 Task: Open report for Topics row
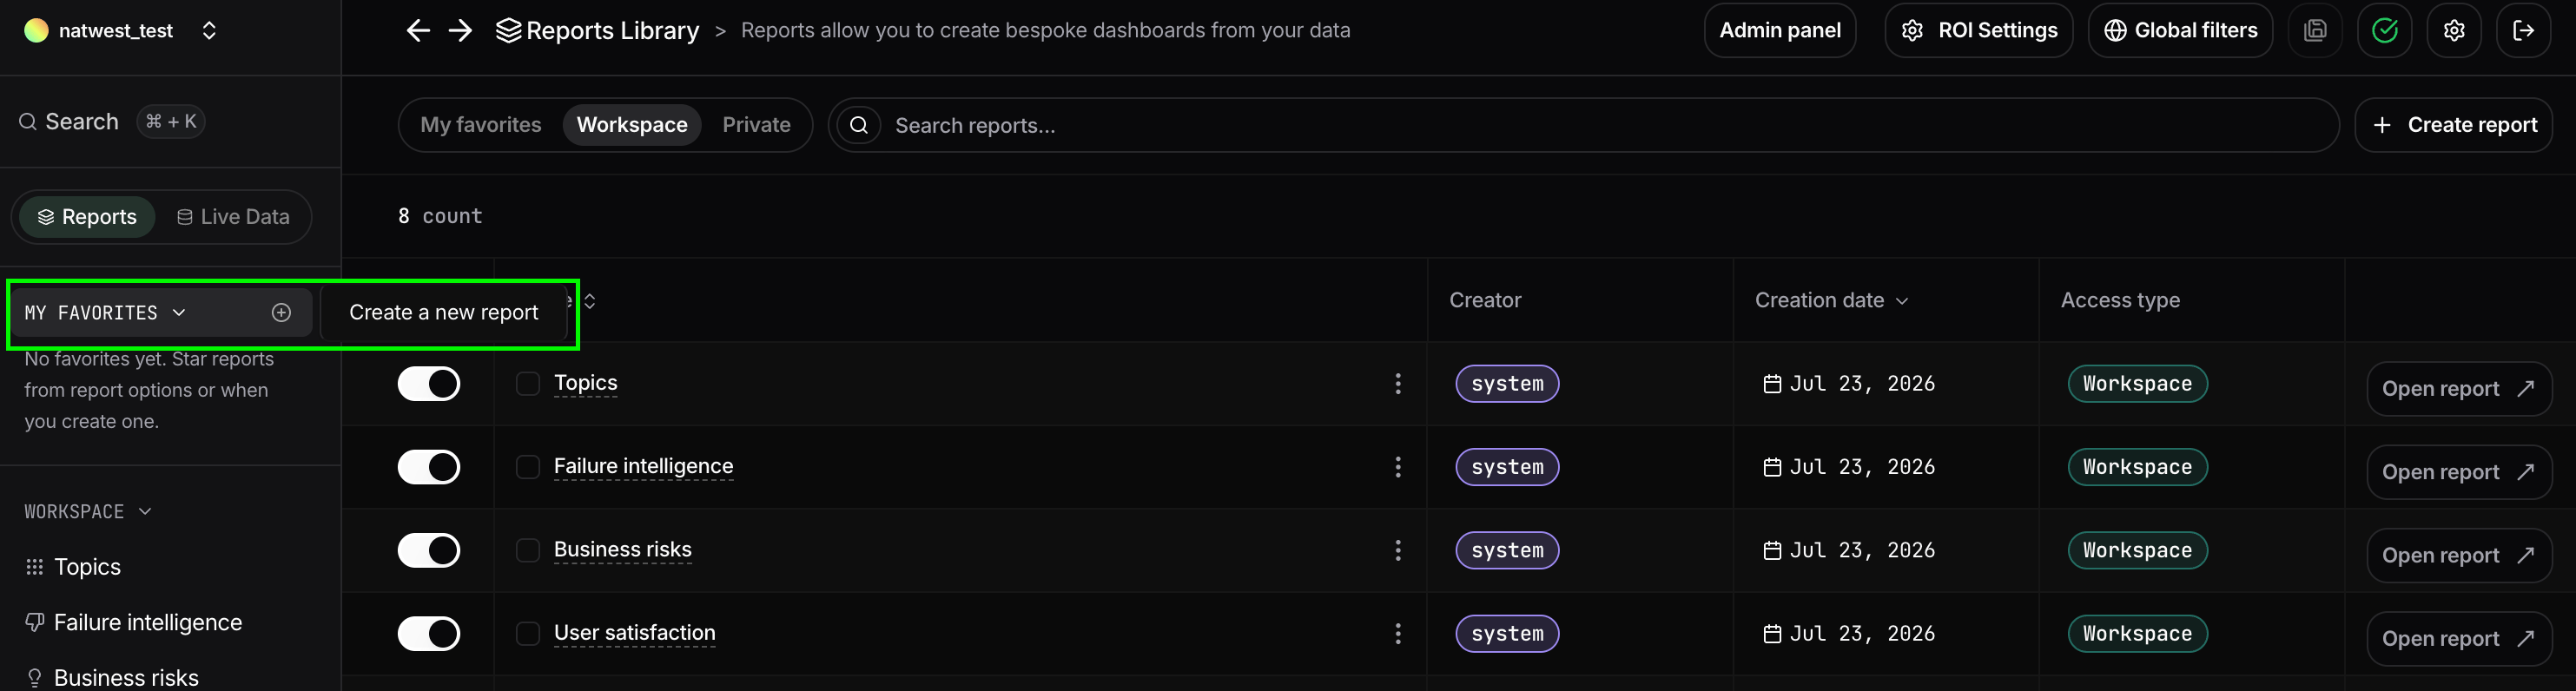(2459, 389)
